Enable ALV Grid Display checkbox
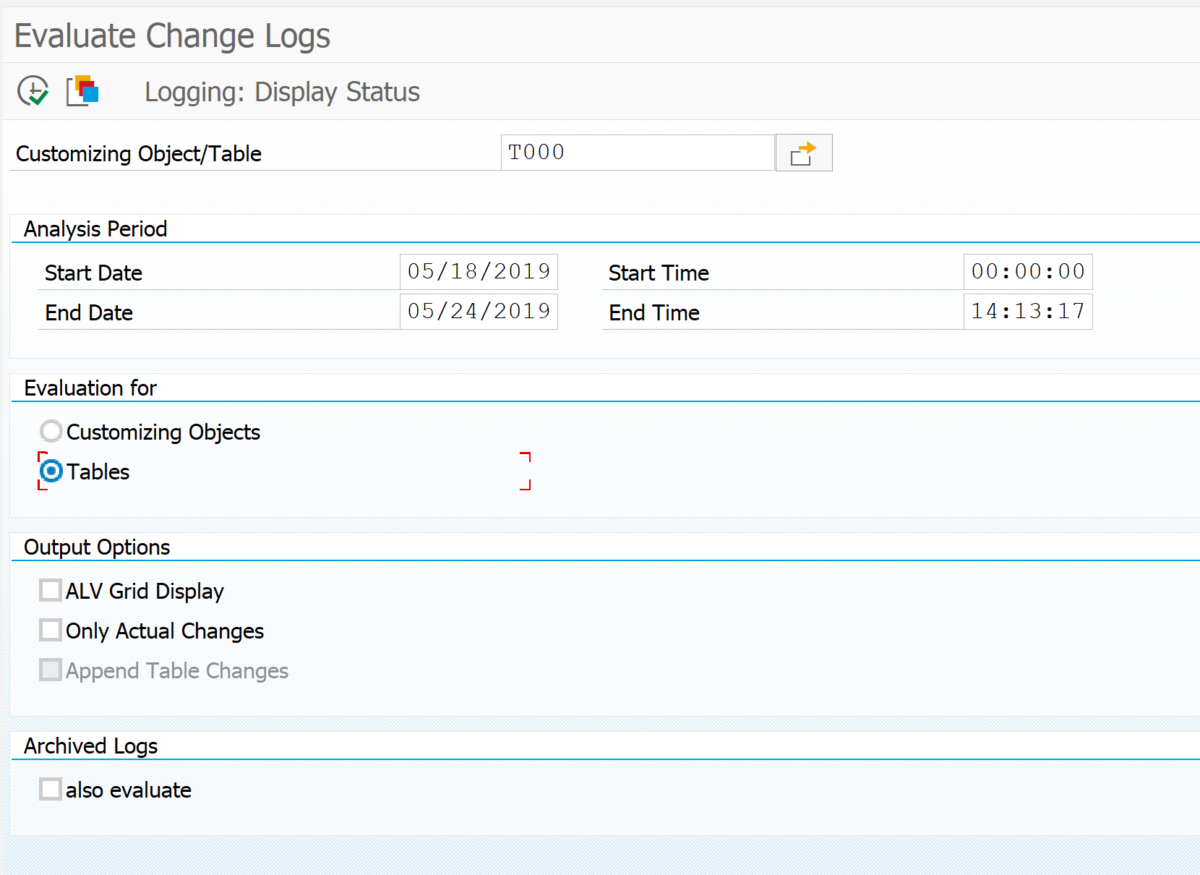Viewport: 1200px width, 875px height. pos(50,591)
